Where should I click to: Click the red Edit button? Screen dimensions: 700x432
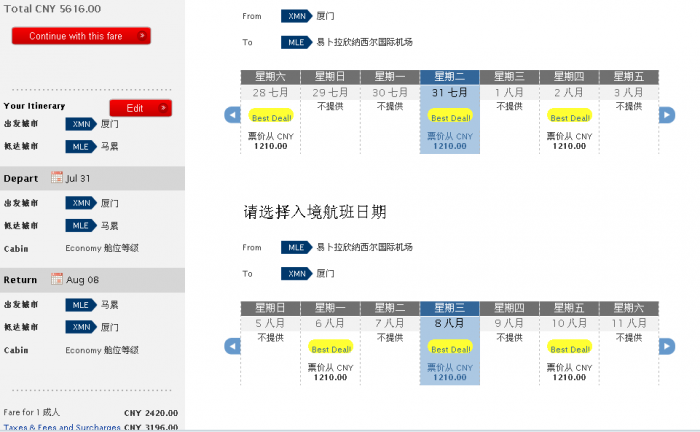[x=140, y=108]
